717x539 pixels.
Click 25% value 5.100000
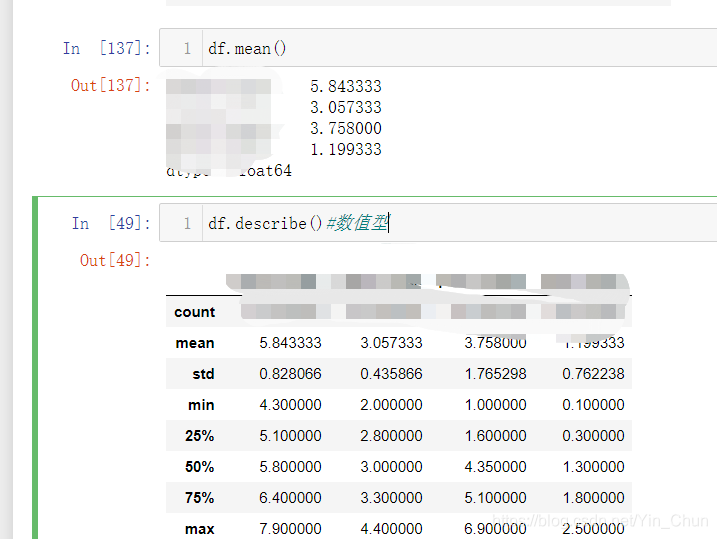coord(290,436)
